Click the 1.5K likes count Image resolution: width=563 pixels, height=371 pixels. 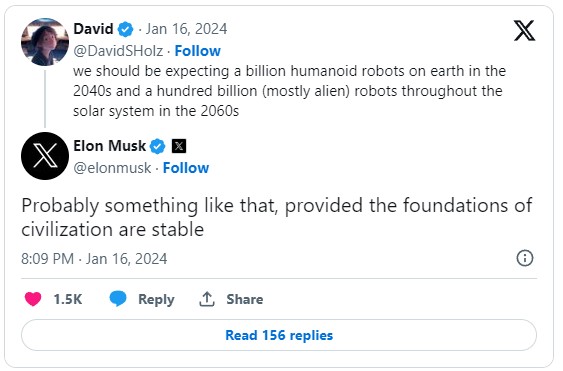pos(68,299)
